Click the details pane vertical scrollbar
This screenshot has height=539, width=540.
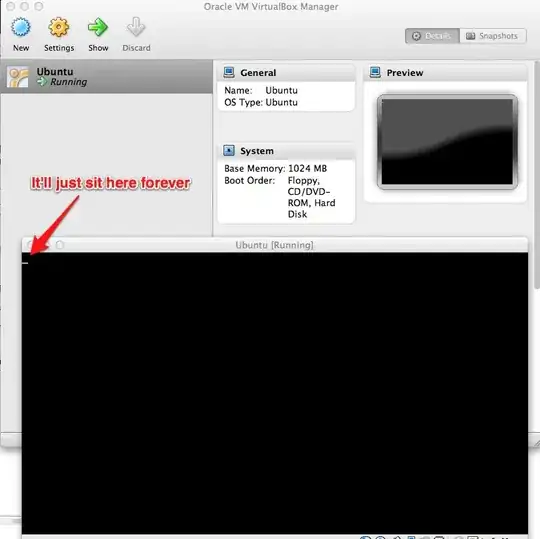[x=537, y=176]
